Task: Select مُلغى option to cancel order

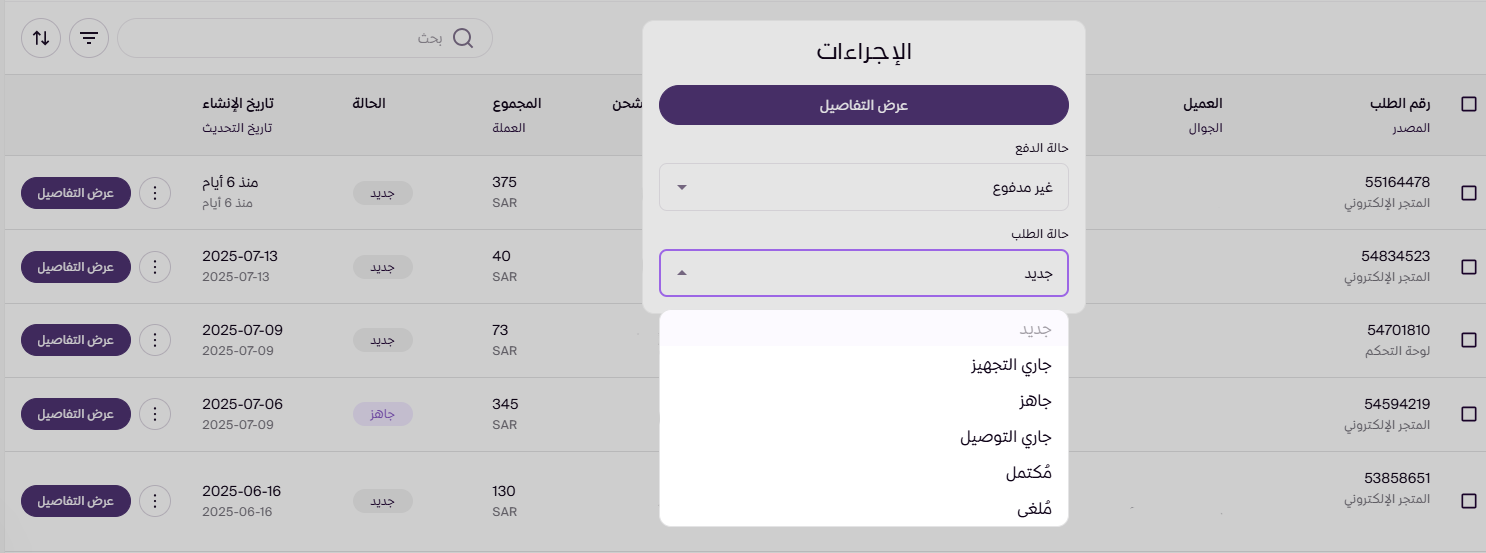Action: pyautogui.click(x=1033, y=509)
